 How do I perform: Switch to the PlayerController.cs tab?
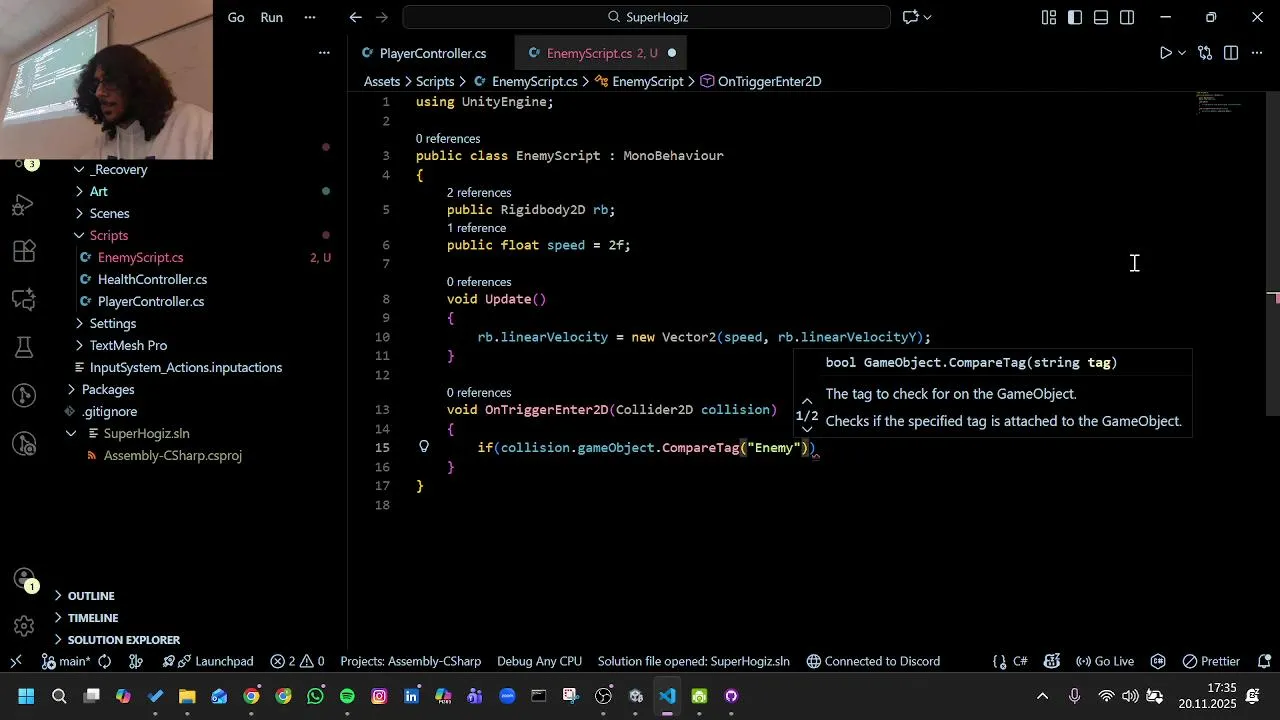pos(432,53)
